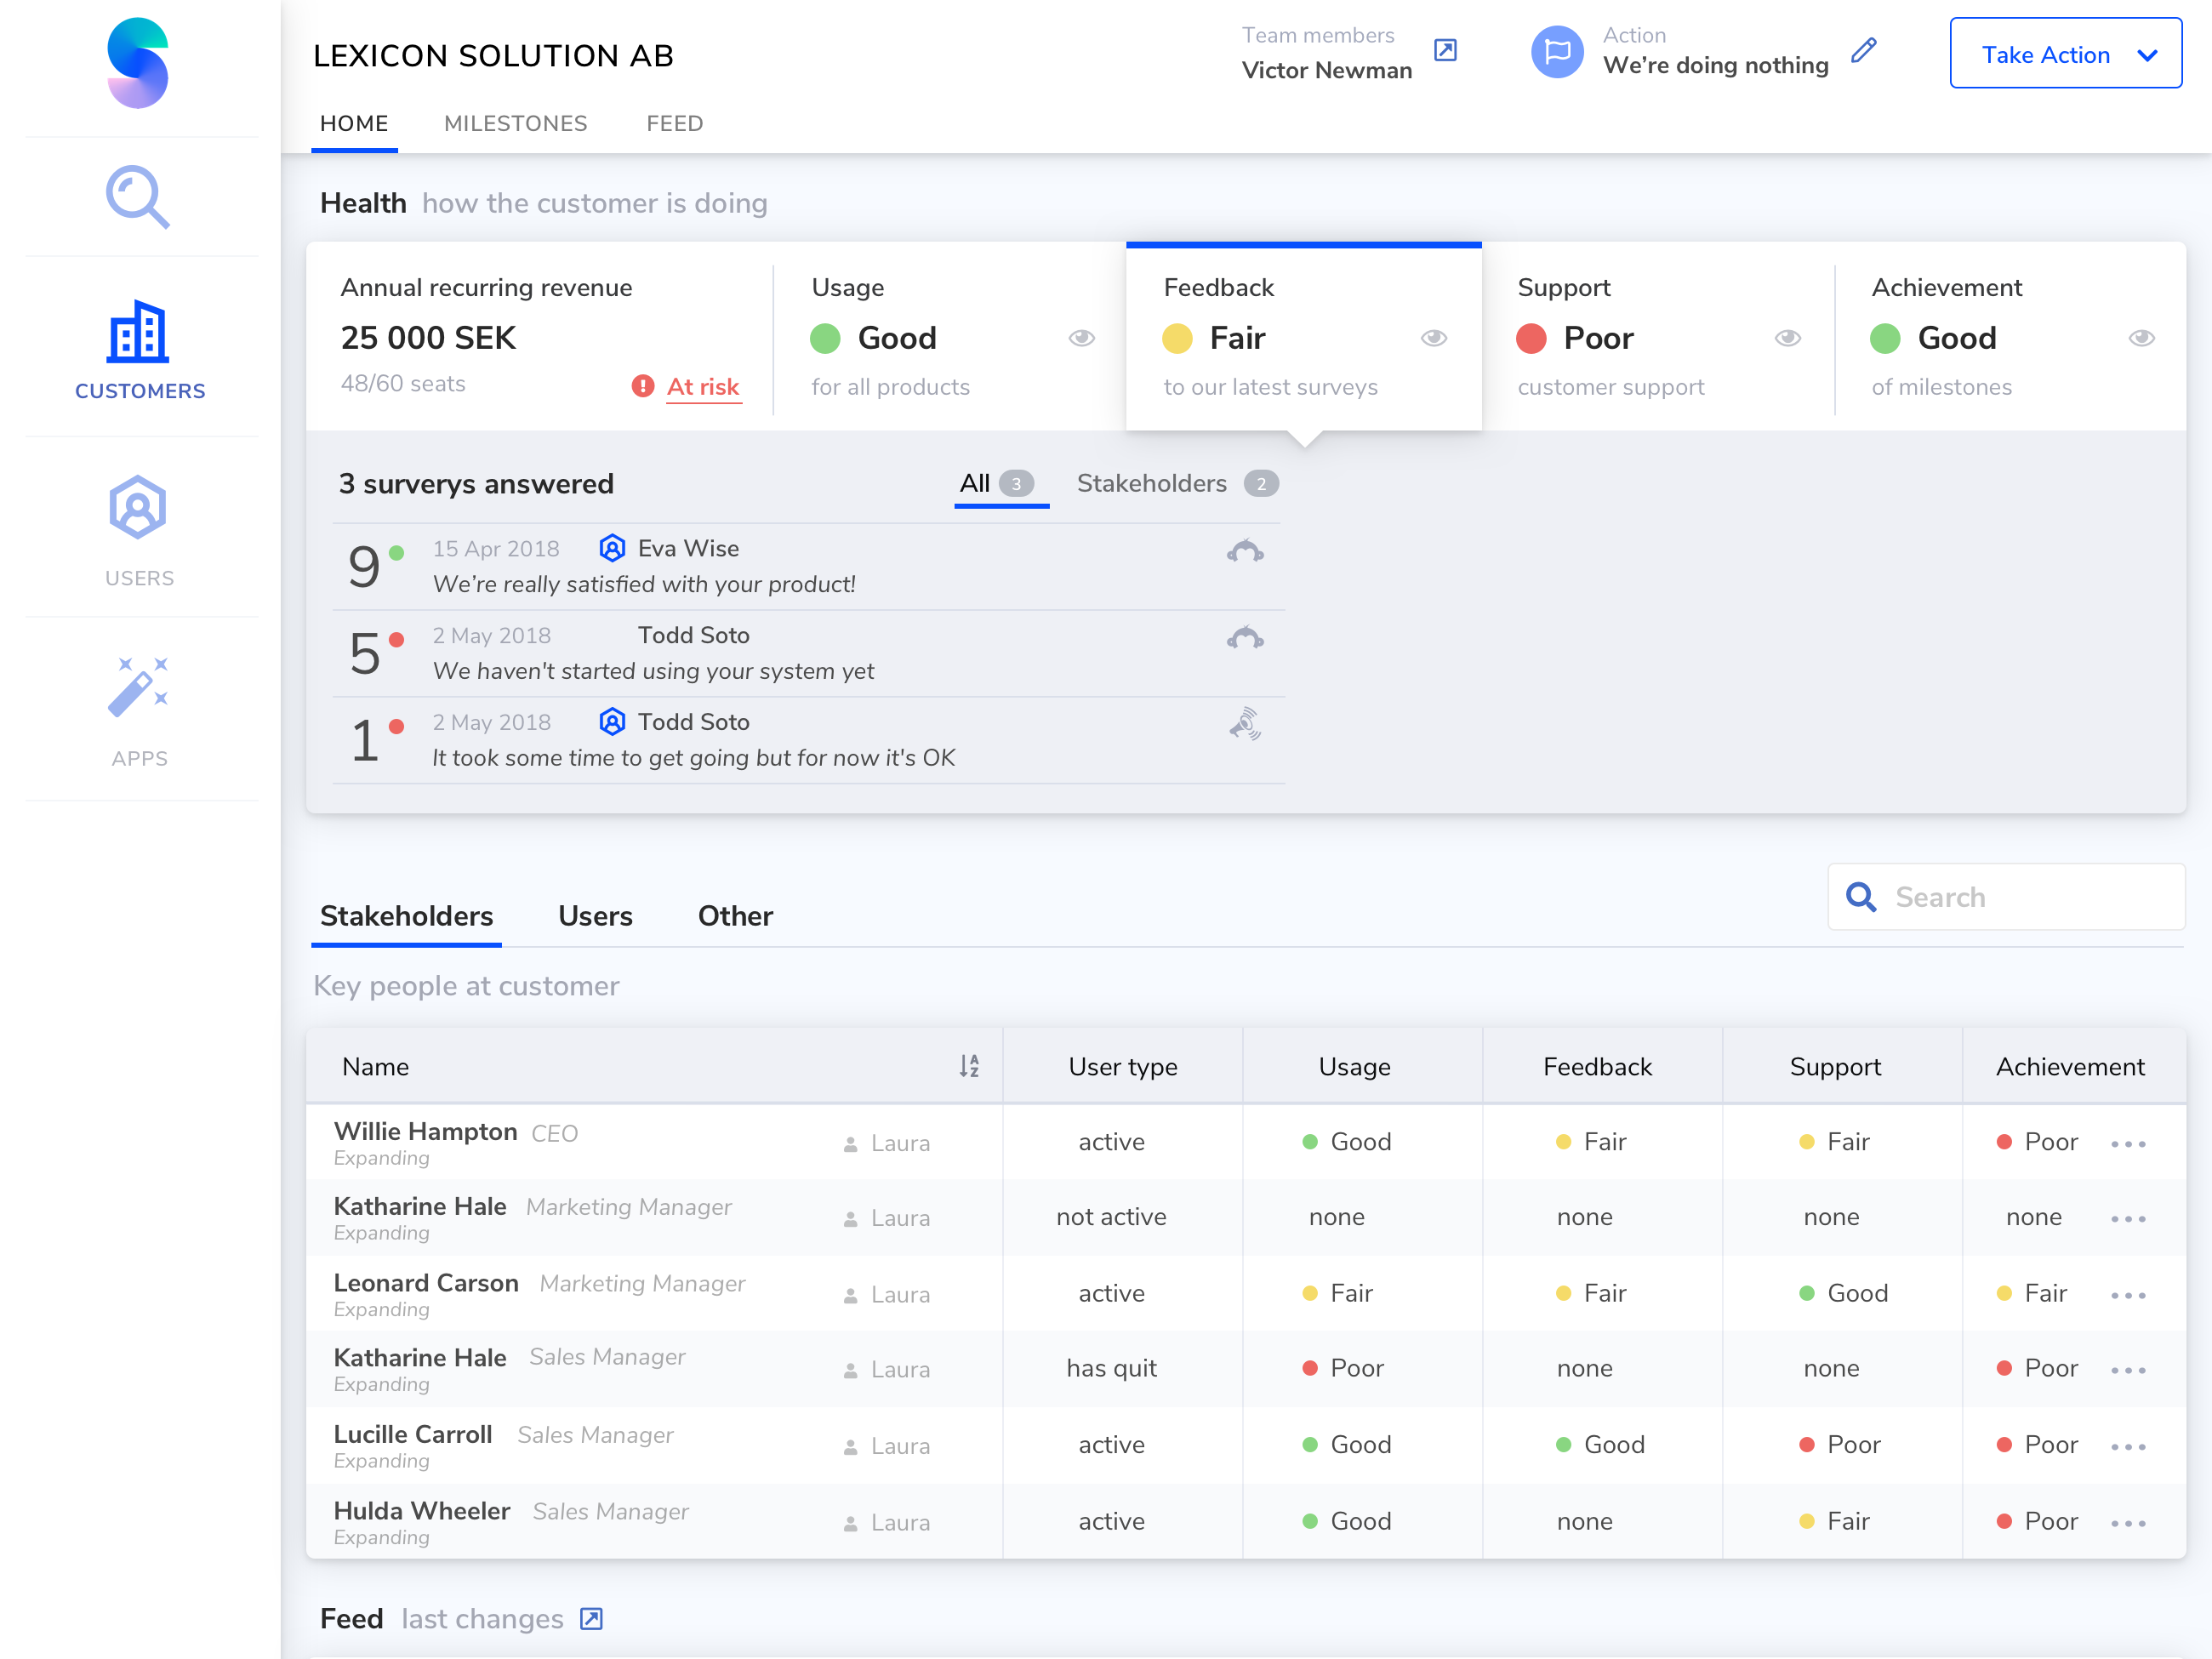Click sort icon in Name column
2212x1659 pixels.
(968, 1066)
